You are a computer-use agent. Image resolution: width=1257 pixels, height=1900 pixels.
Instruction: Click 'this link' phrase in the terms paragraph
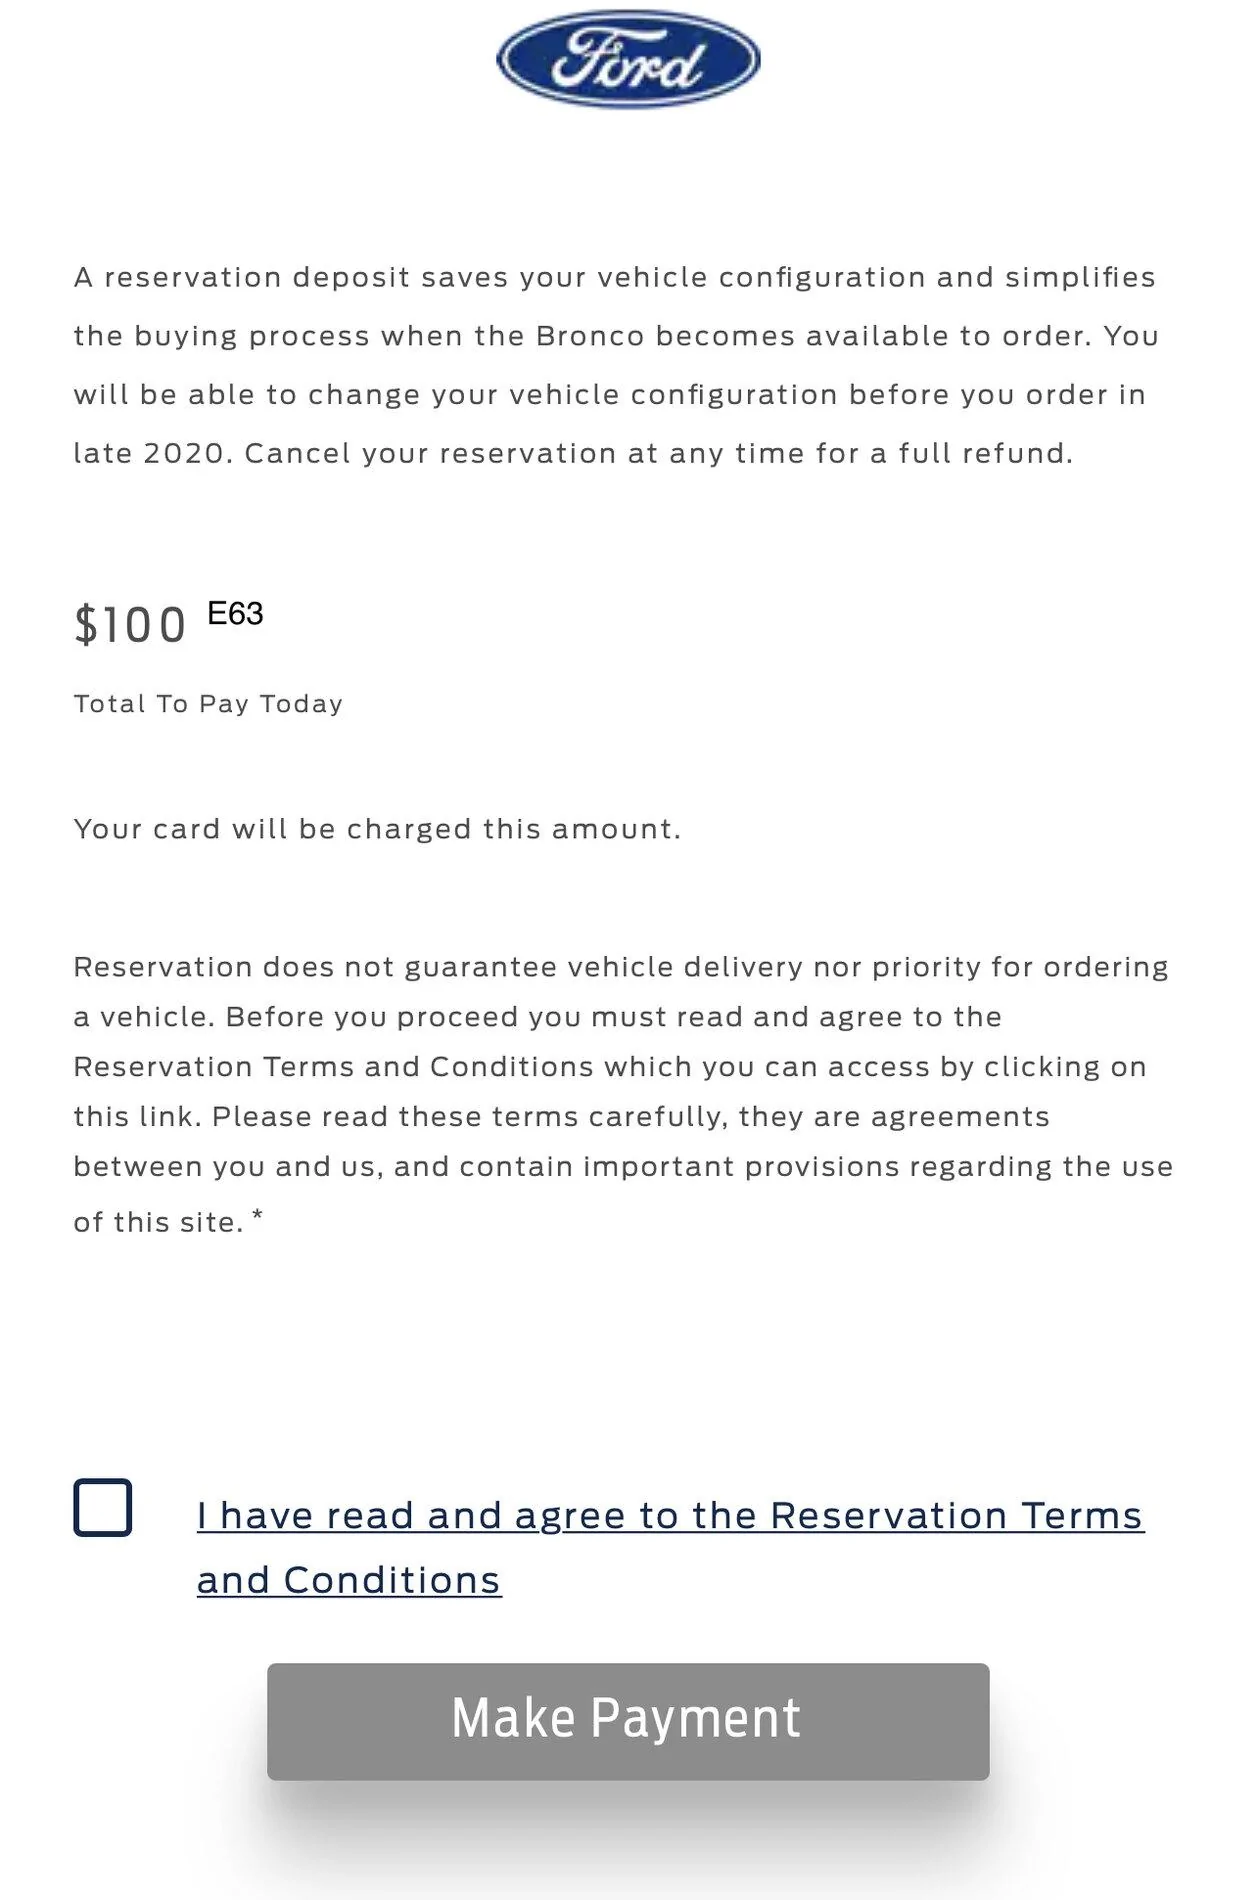(x=137, y=1117)
